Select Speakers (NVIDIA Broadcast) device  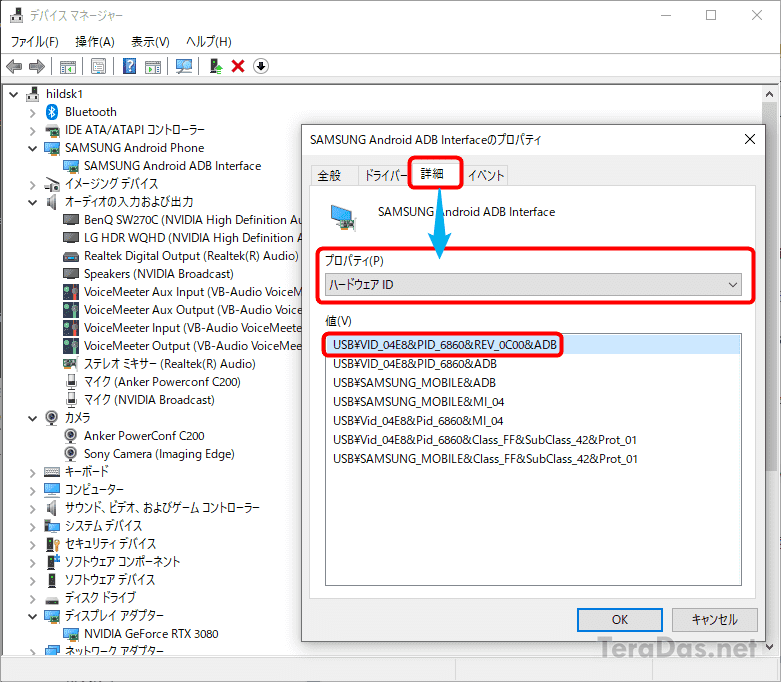[x=158, y=274]
